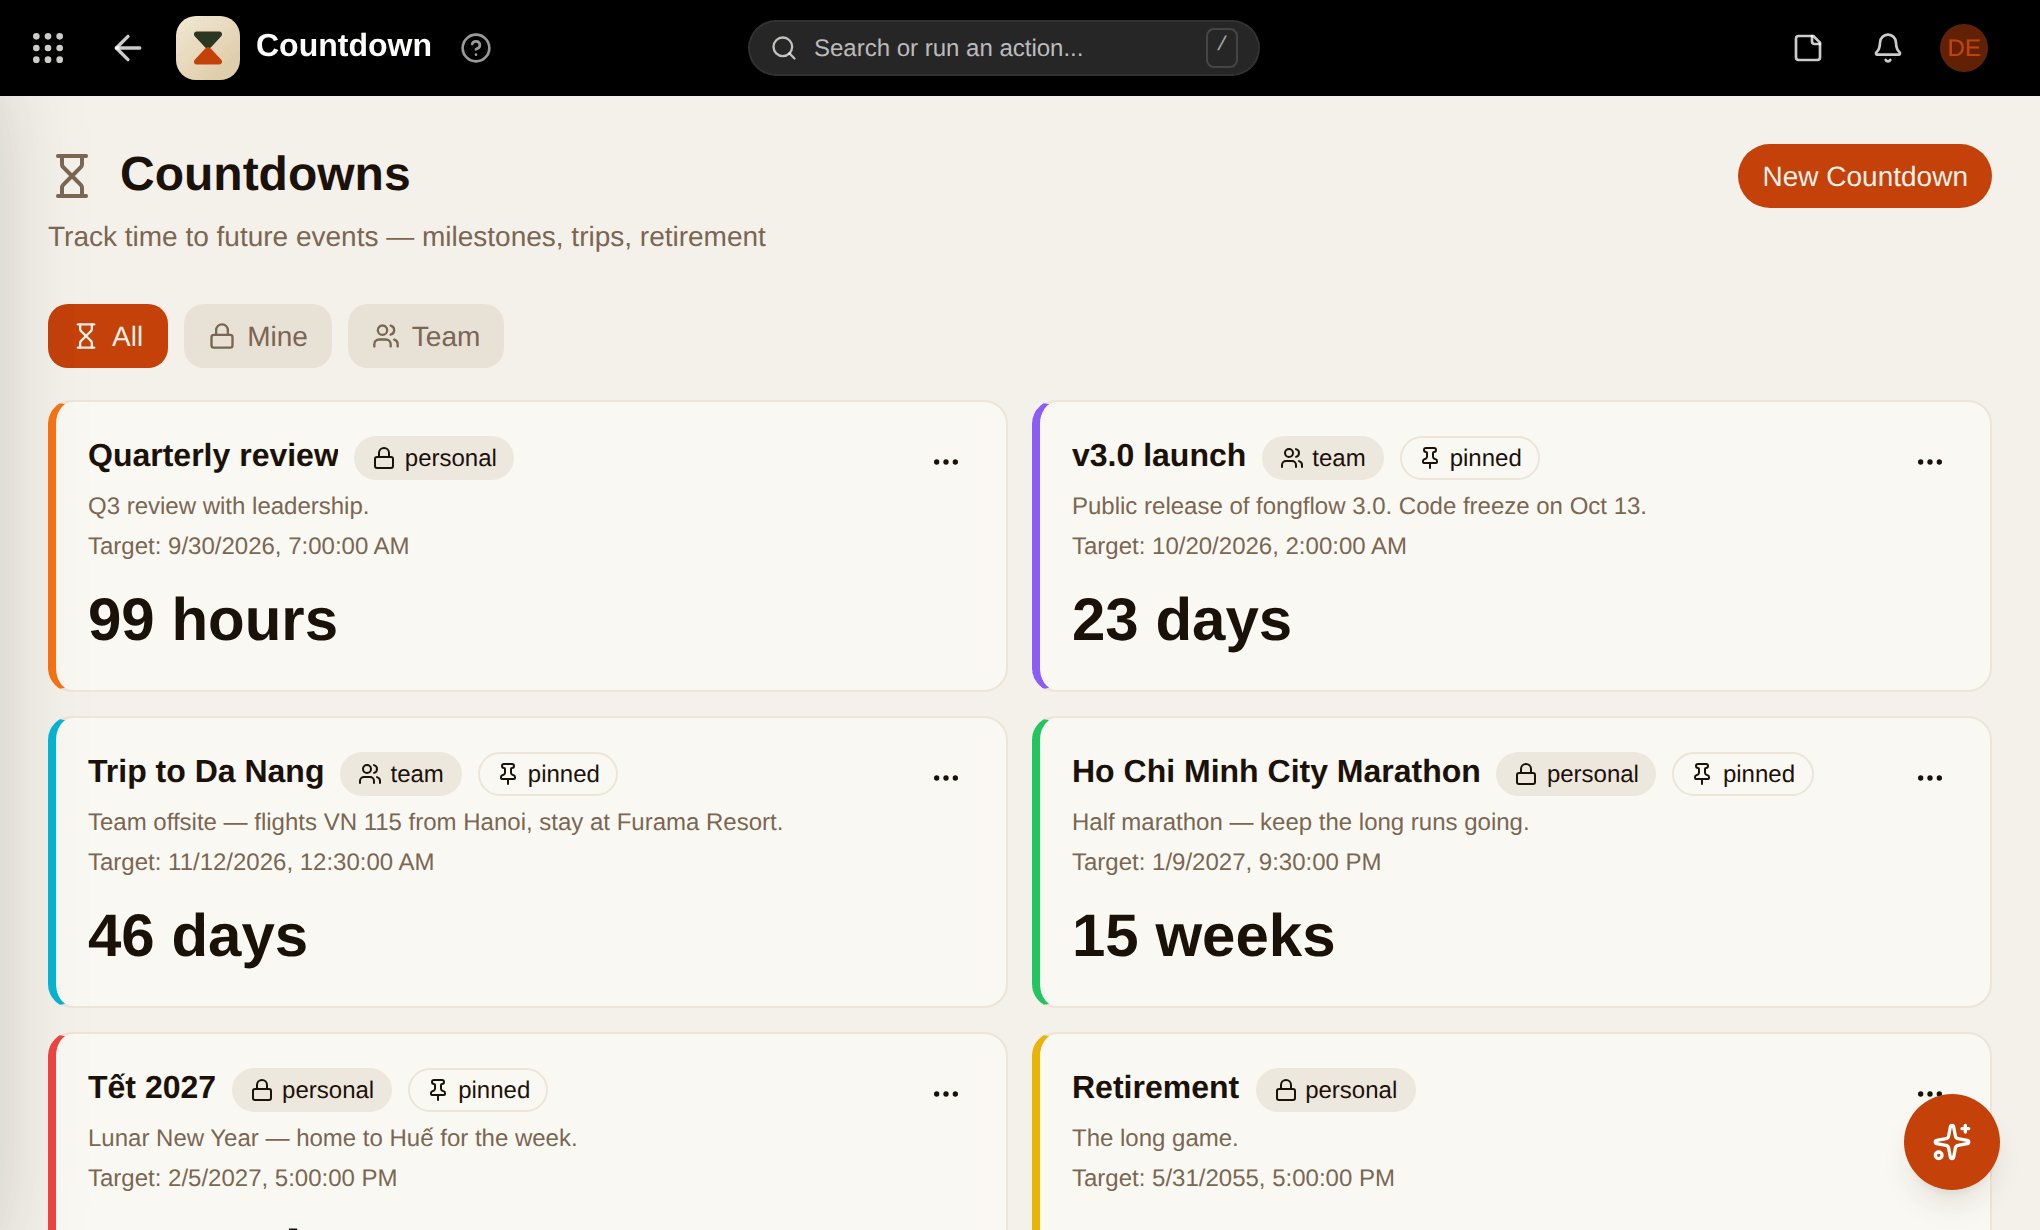The width and height of the screenshot is (2040, 1230).
Task: Click 'Target: 11/12/2026, 12:30:00 AM' text
Action: [x=261, y=862]
